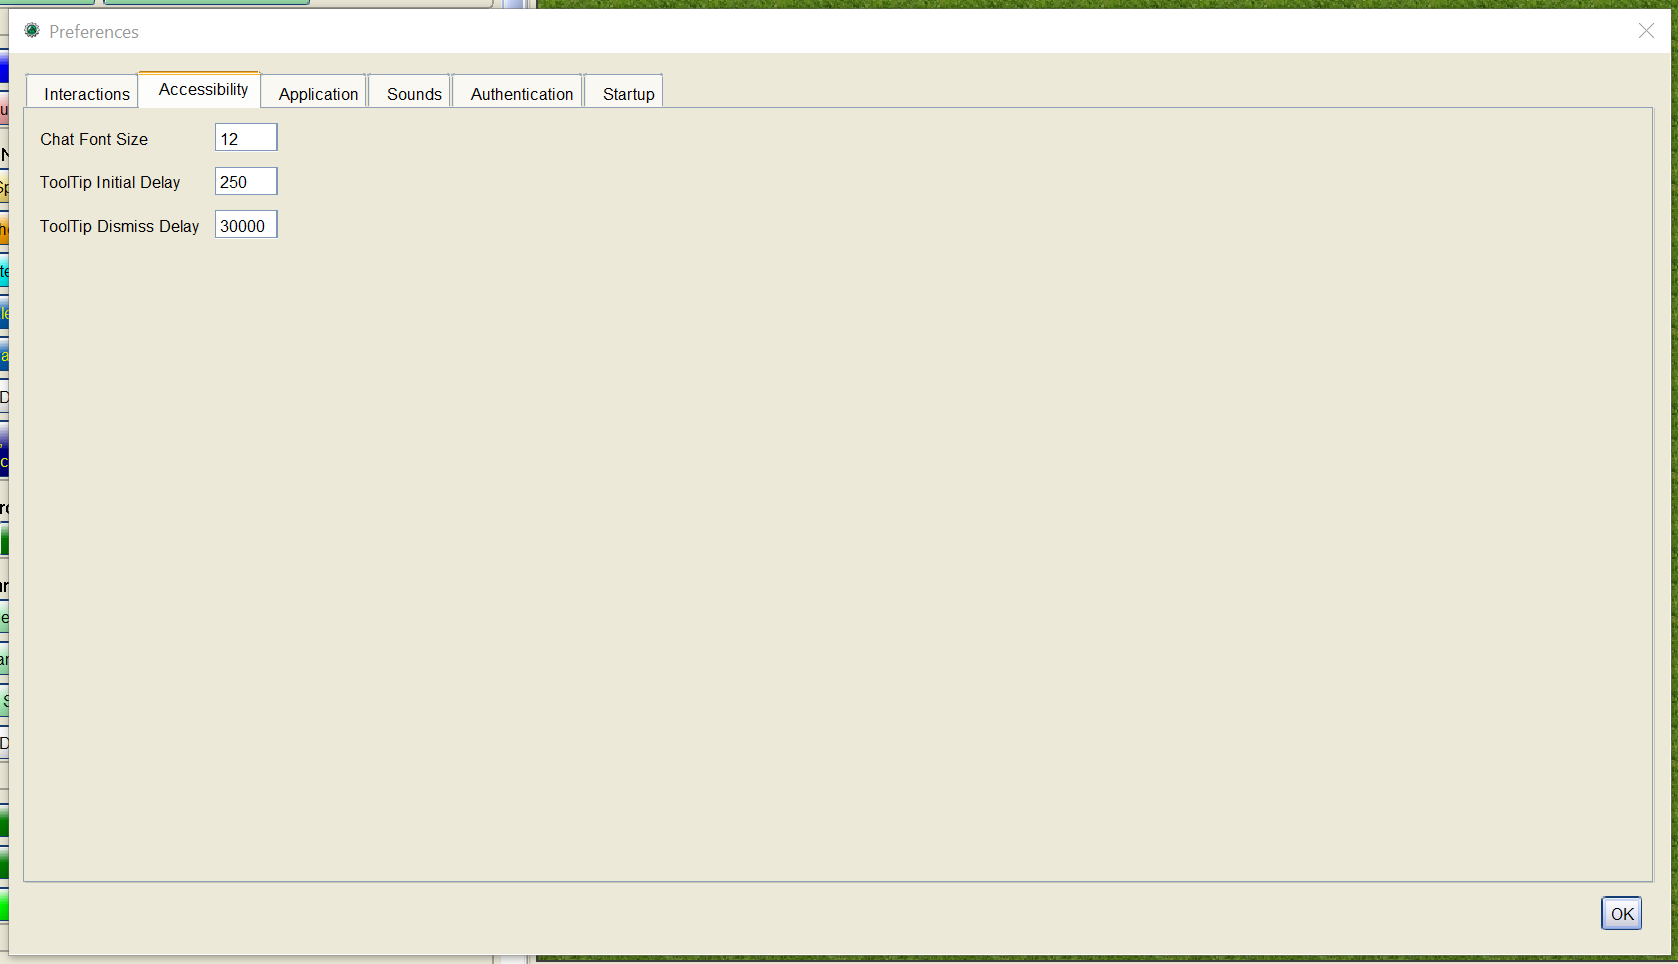Click the Chat Font Size label
Image resolution: width=1678 pixels, height=964 pixels.
click(x=93, y=139)
